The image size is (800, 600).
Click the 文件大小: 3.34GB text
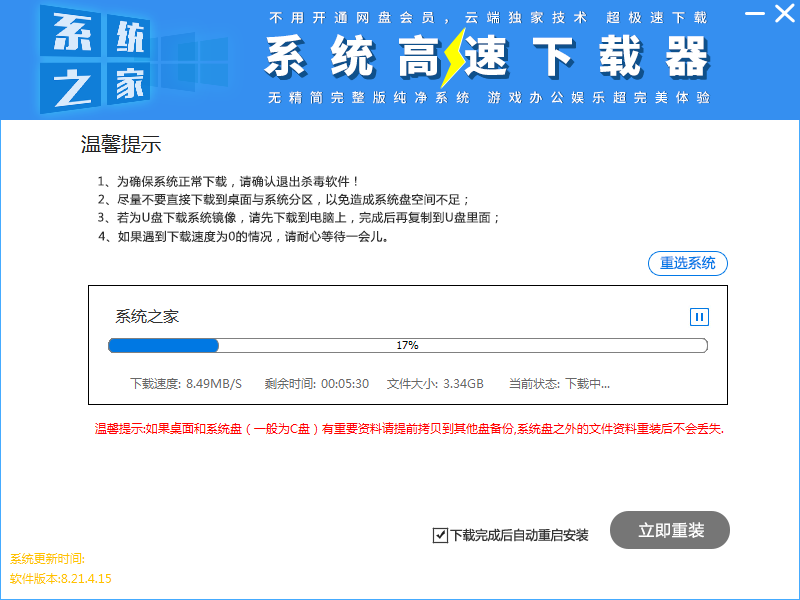coord(435,384)
